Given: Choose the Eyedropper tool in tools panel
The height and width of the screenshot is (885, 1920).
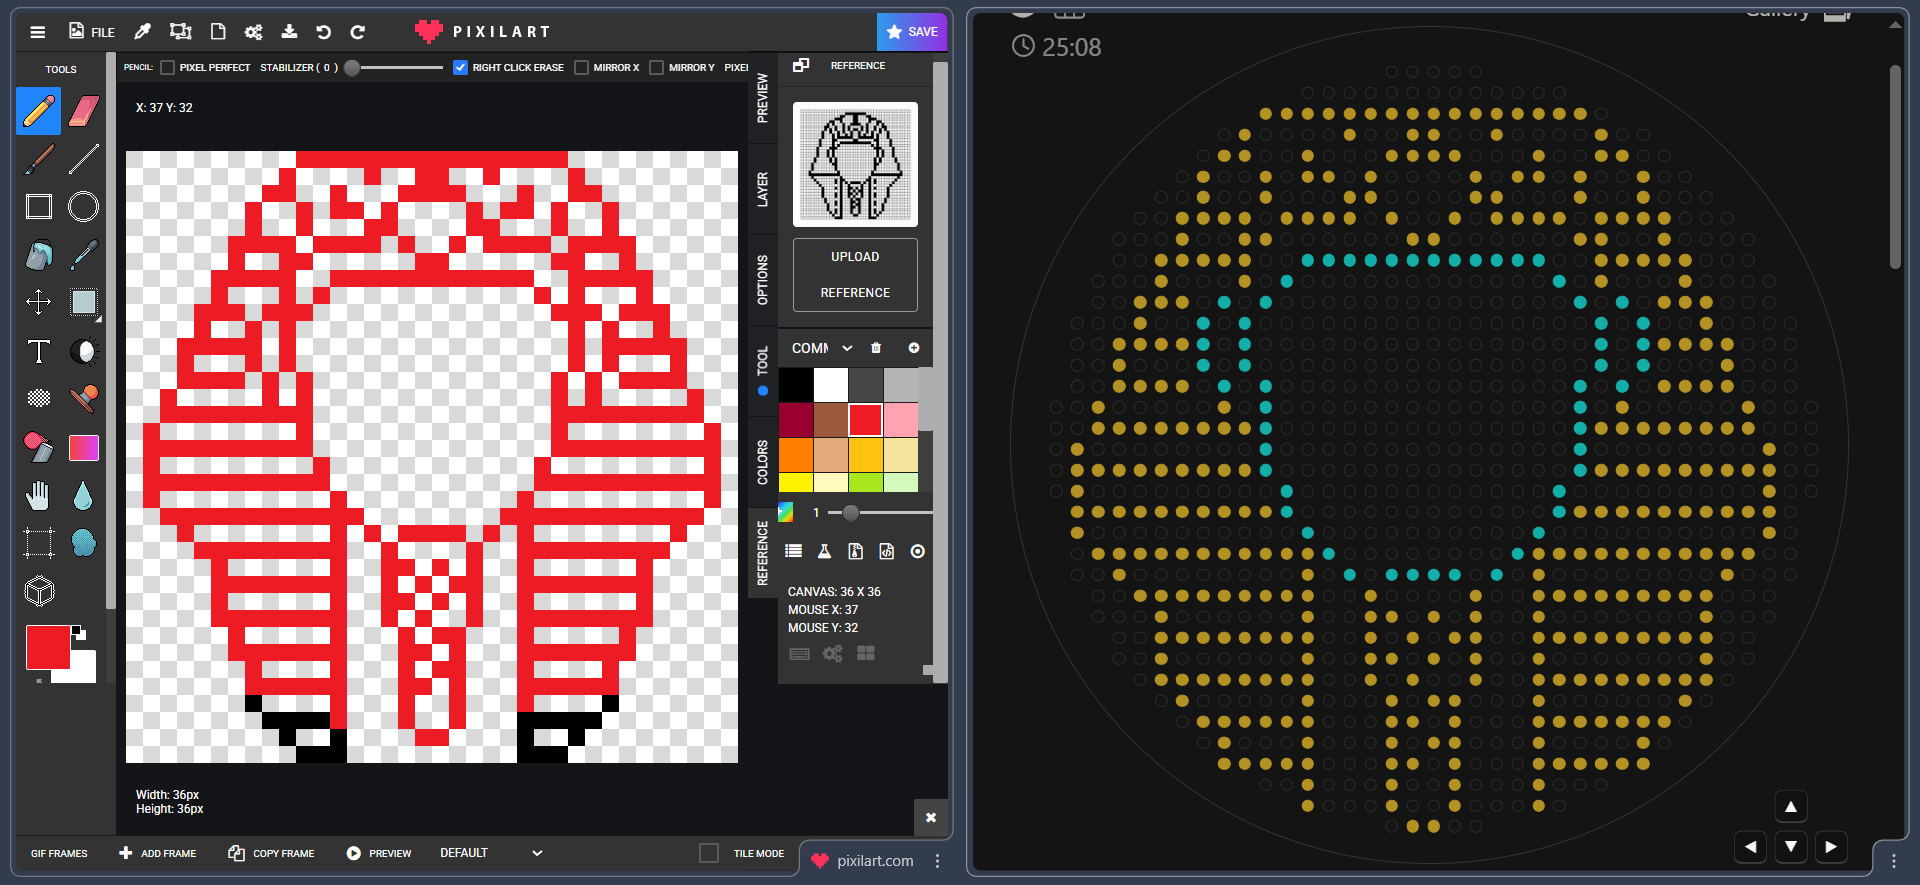Looking at the screenshot, I should pyautogui.click(x=84, y=255).
